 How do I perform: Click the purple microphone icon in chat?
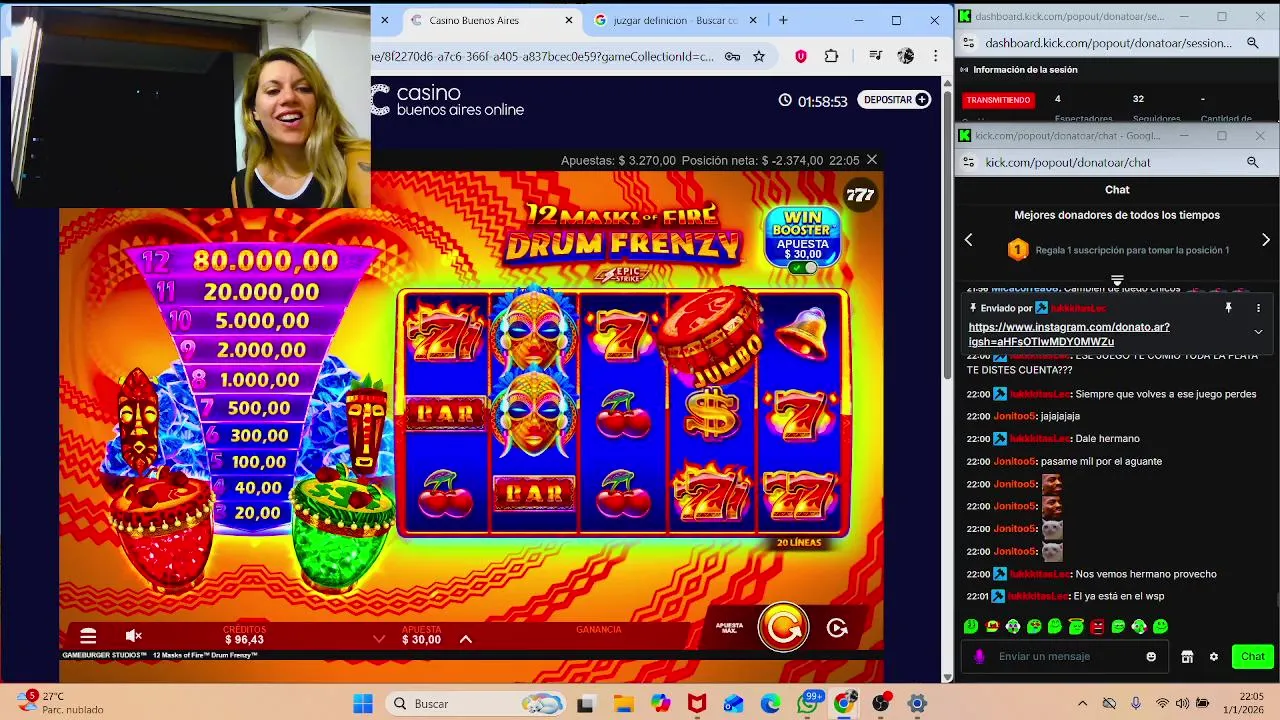pyautogui.click(x=979, y=656)
